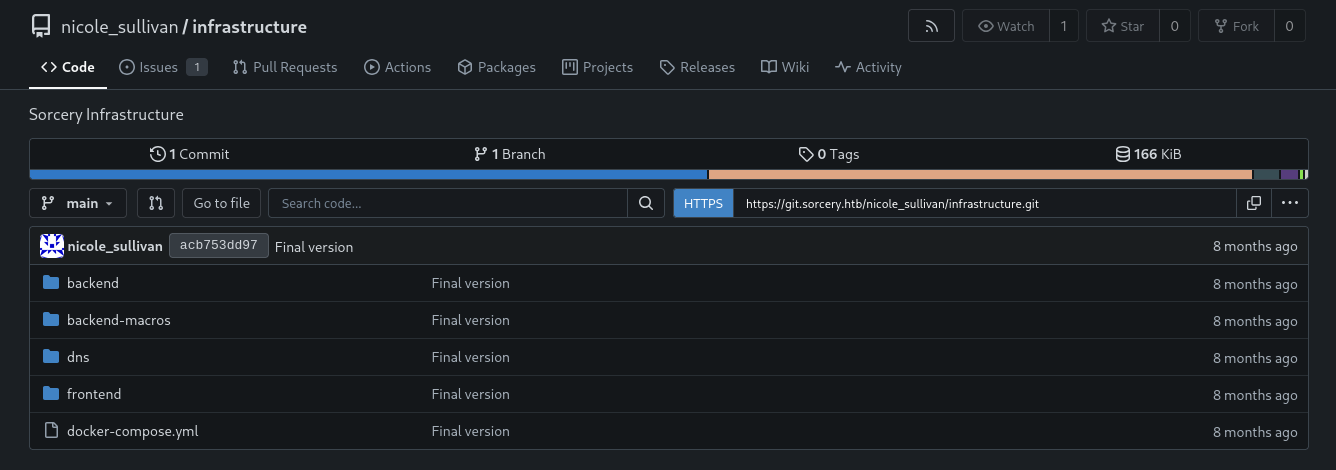Open the compare branches icon button
The width and height of the screenshot is (1336, 470).
(x=155, y=203)
